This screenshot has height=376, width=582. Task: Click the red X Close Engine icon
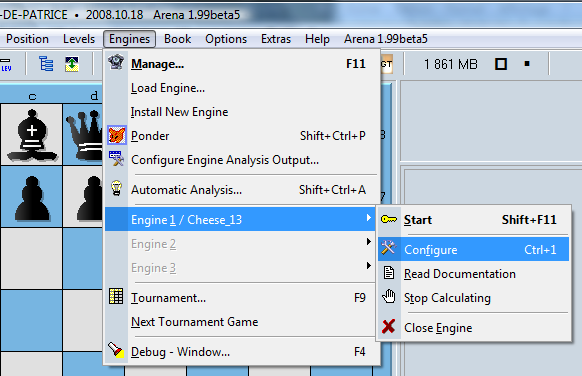[389, 327]
